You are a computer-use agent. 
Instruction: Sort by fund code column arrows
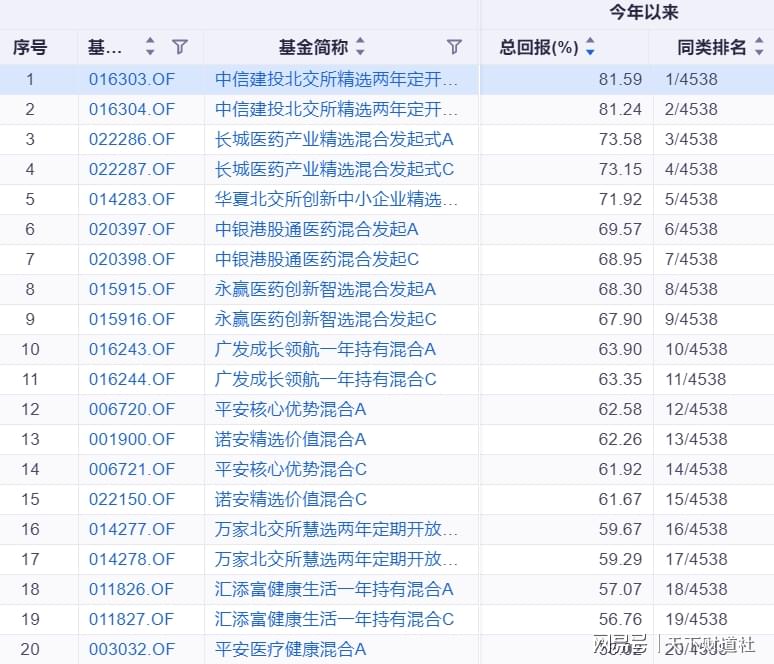pos(150,46)
